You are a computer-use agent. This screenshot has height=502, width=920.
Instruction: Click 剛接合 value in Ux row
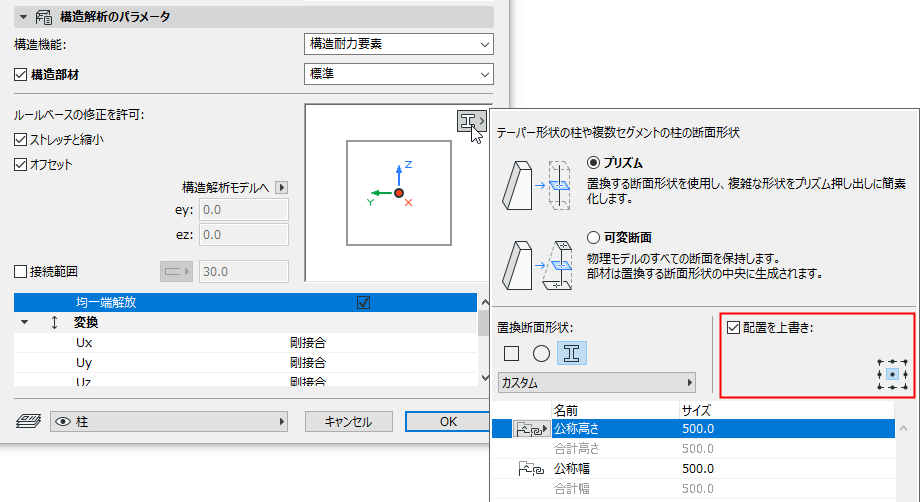click(308, 342)
